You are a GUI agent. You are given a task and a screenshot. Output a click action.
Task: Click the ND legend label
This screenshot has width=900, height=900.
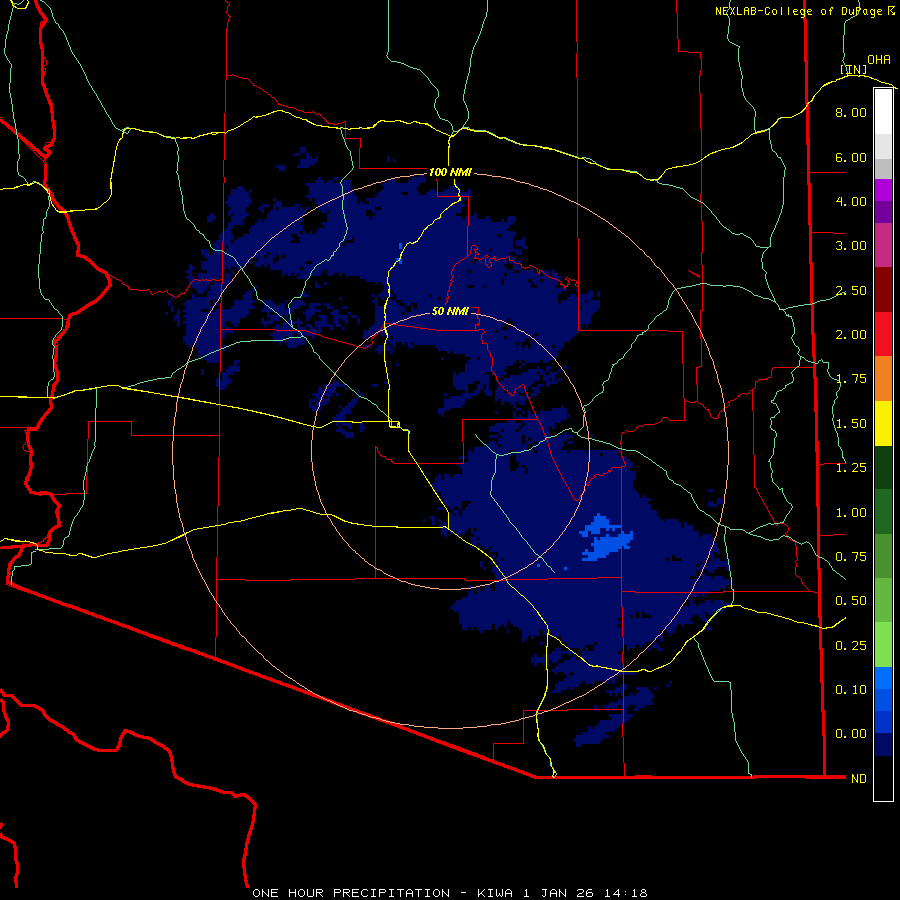[x=859, y=779]
